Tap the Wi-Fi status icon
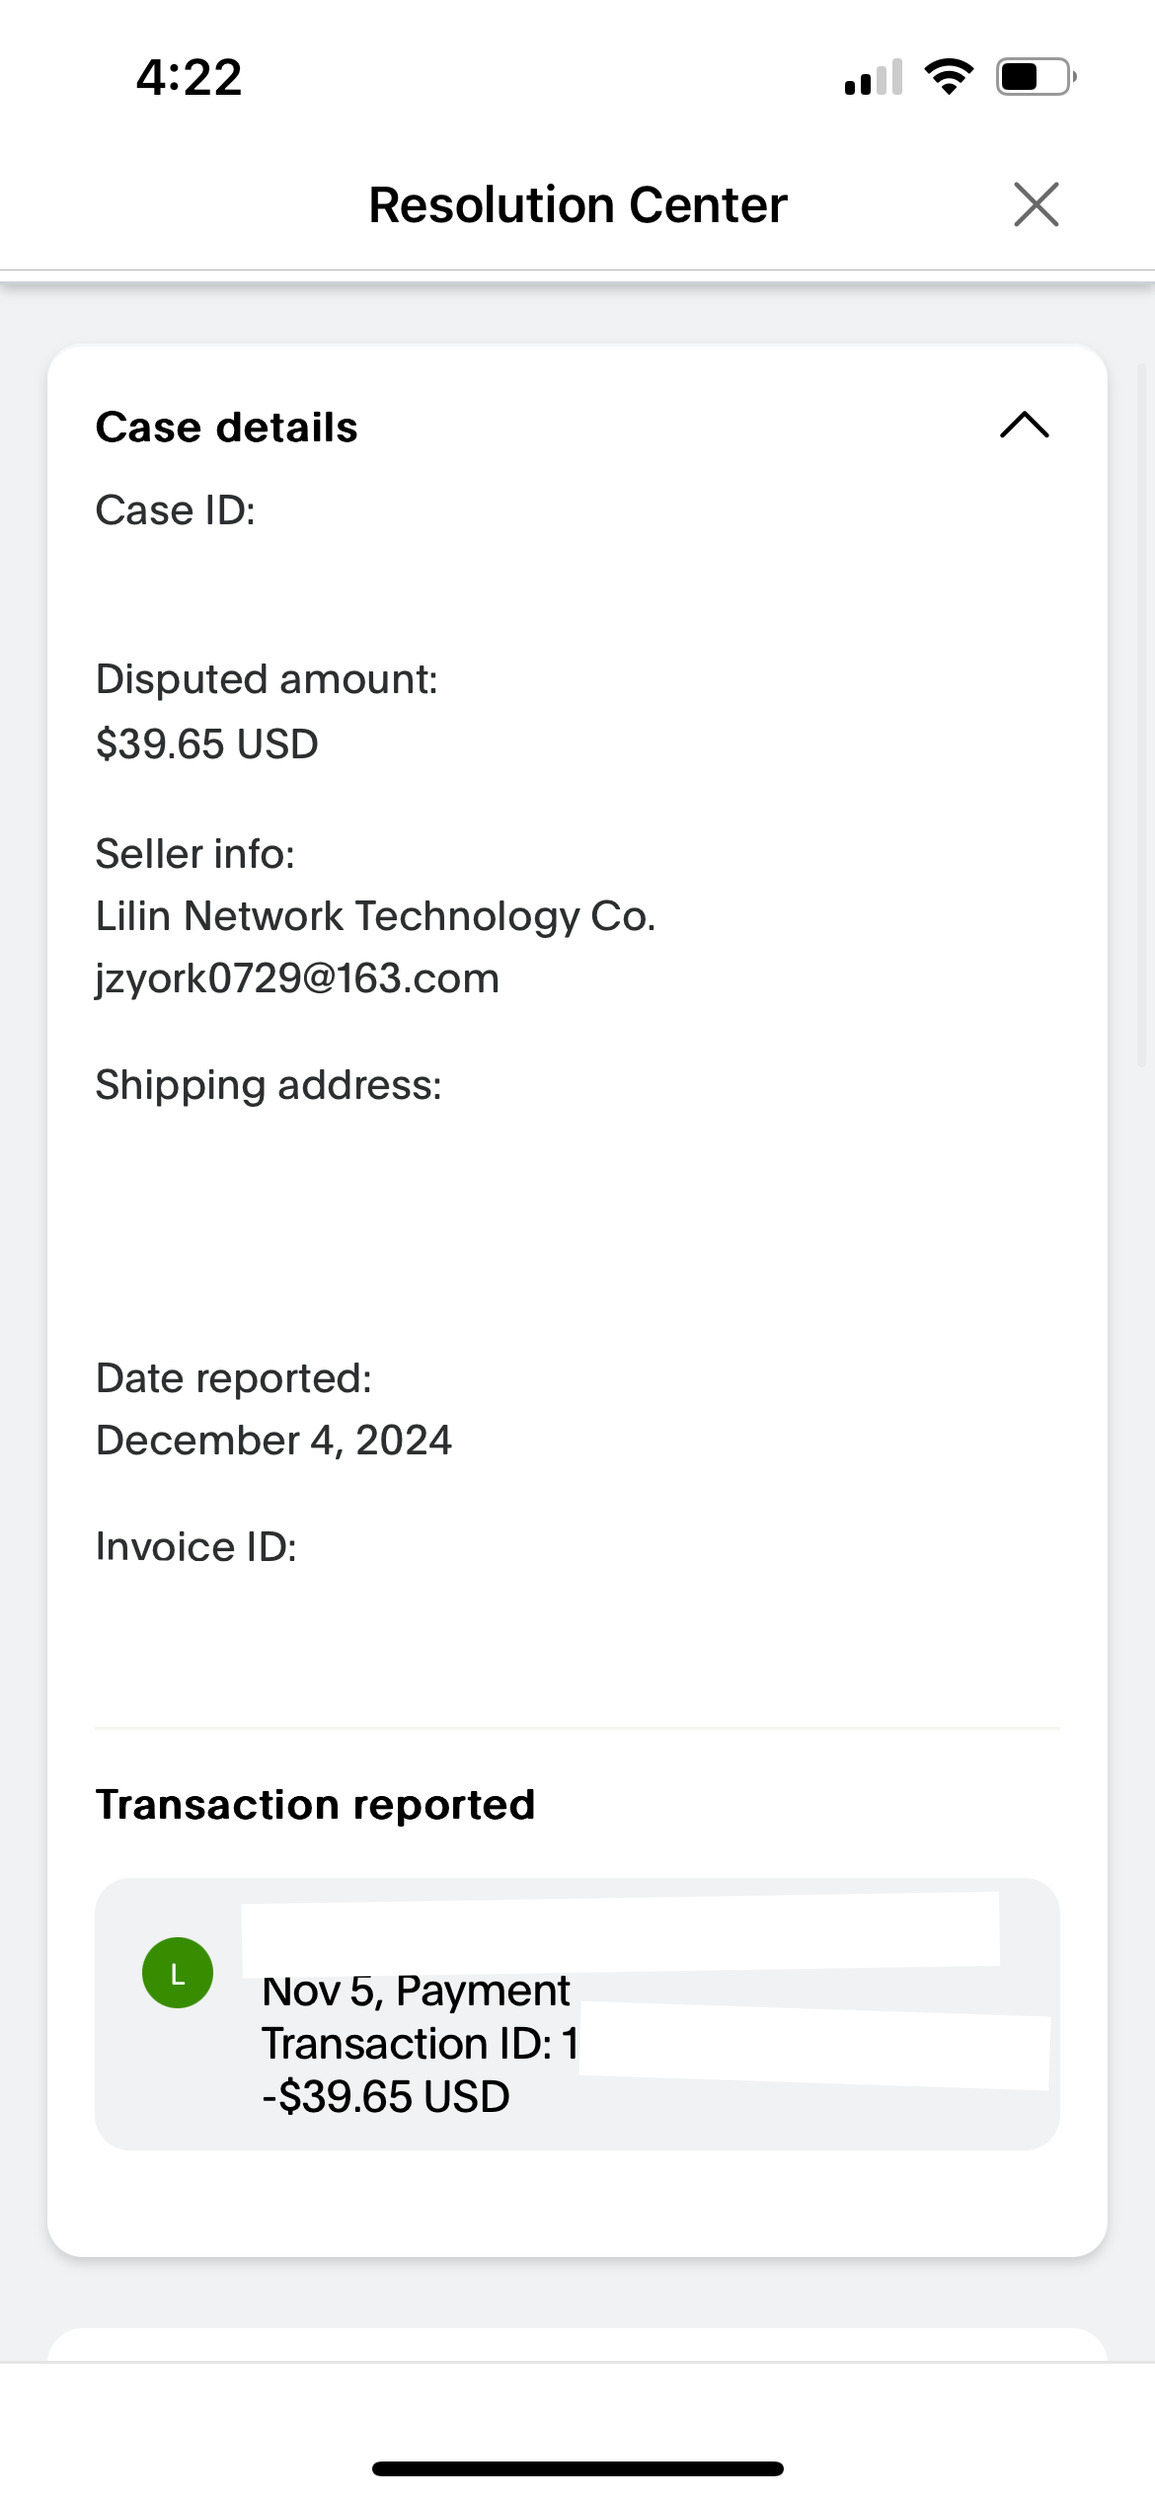Image resolution: width=1155 pixels, height=2500 pixels. [948, 76]
